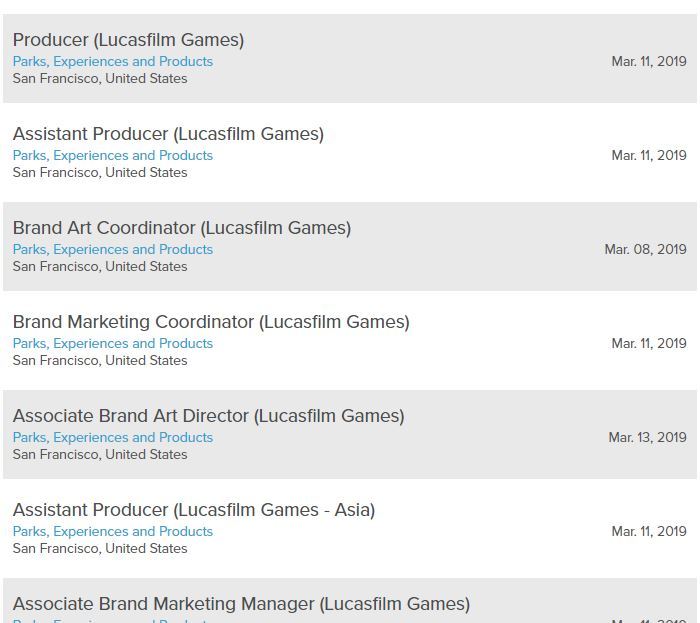Click San Francisco location under Brand Art Coordinator

click(x=100, y=267)
